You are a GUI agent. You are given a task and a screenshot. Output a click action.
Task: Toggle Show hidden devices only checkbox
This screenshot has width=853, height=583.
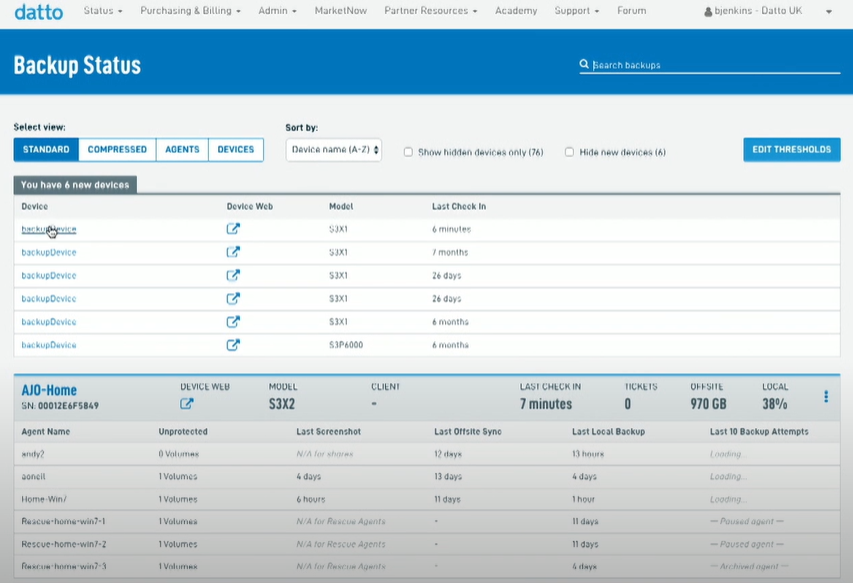pyautogui.click(x=408, y=152)
